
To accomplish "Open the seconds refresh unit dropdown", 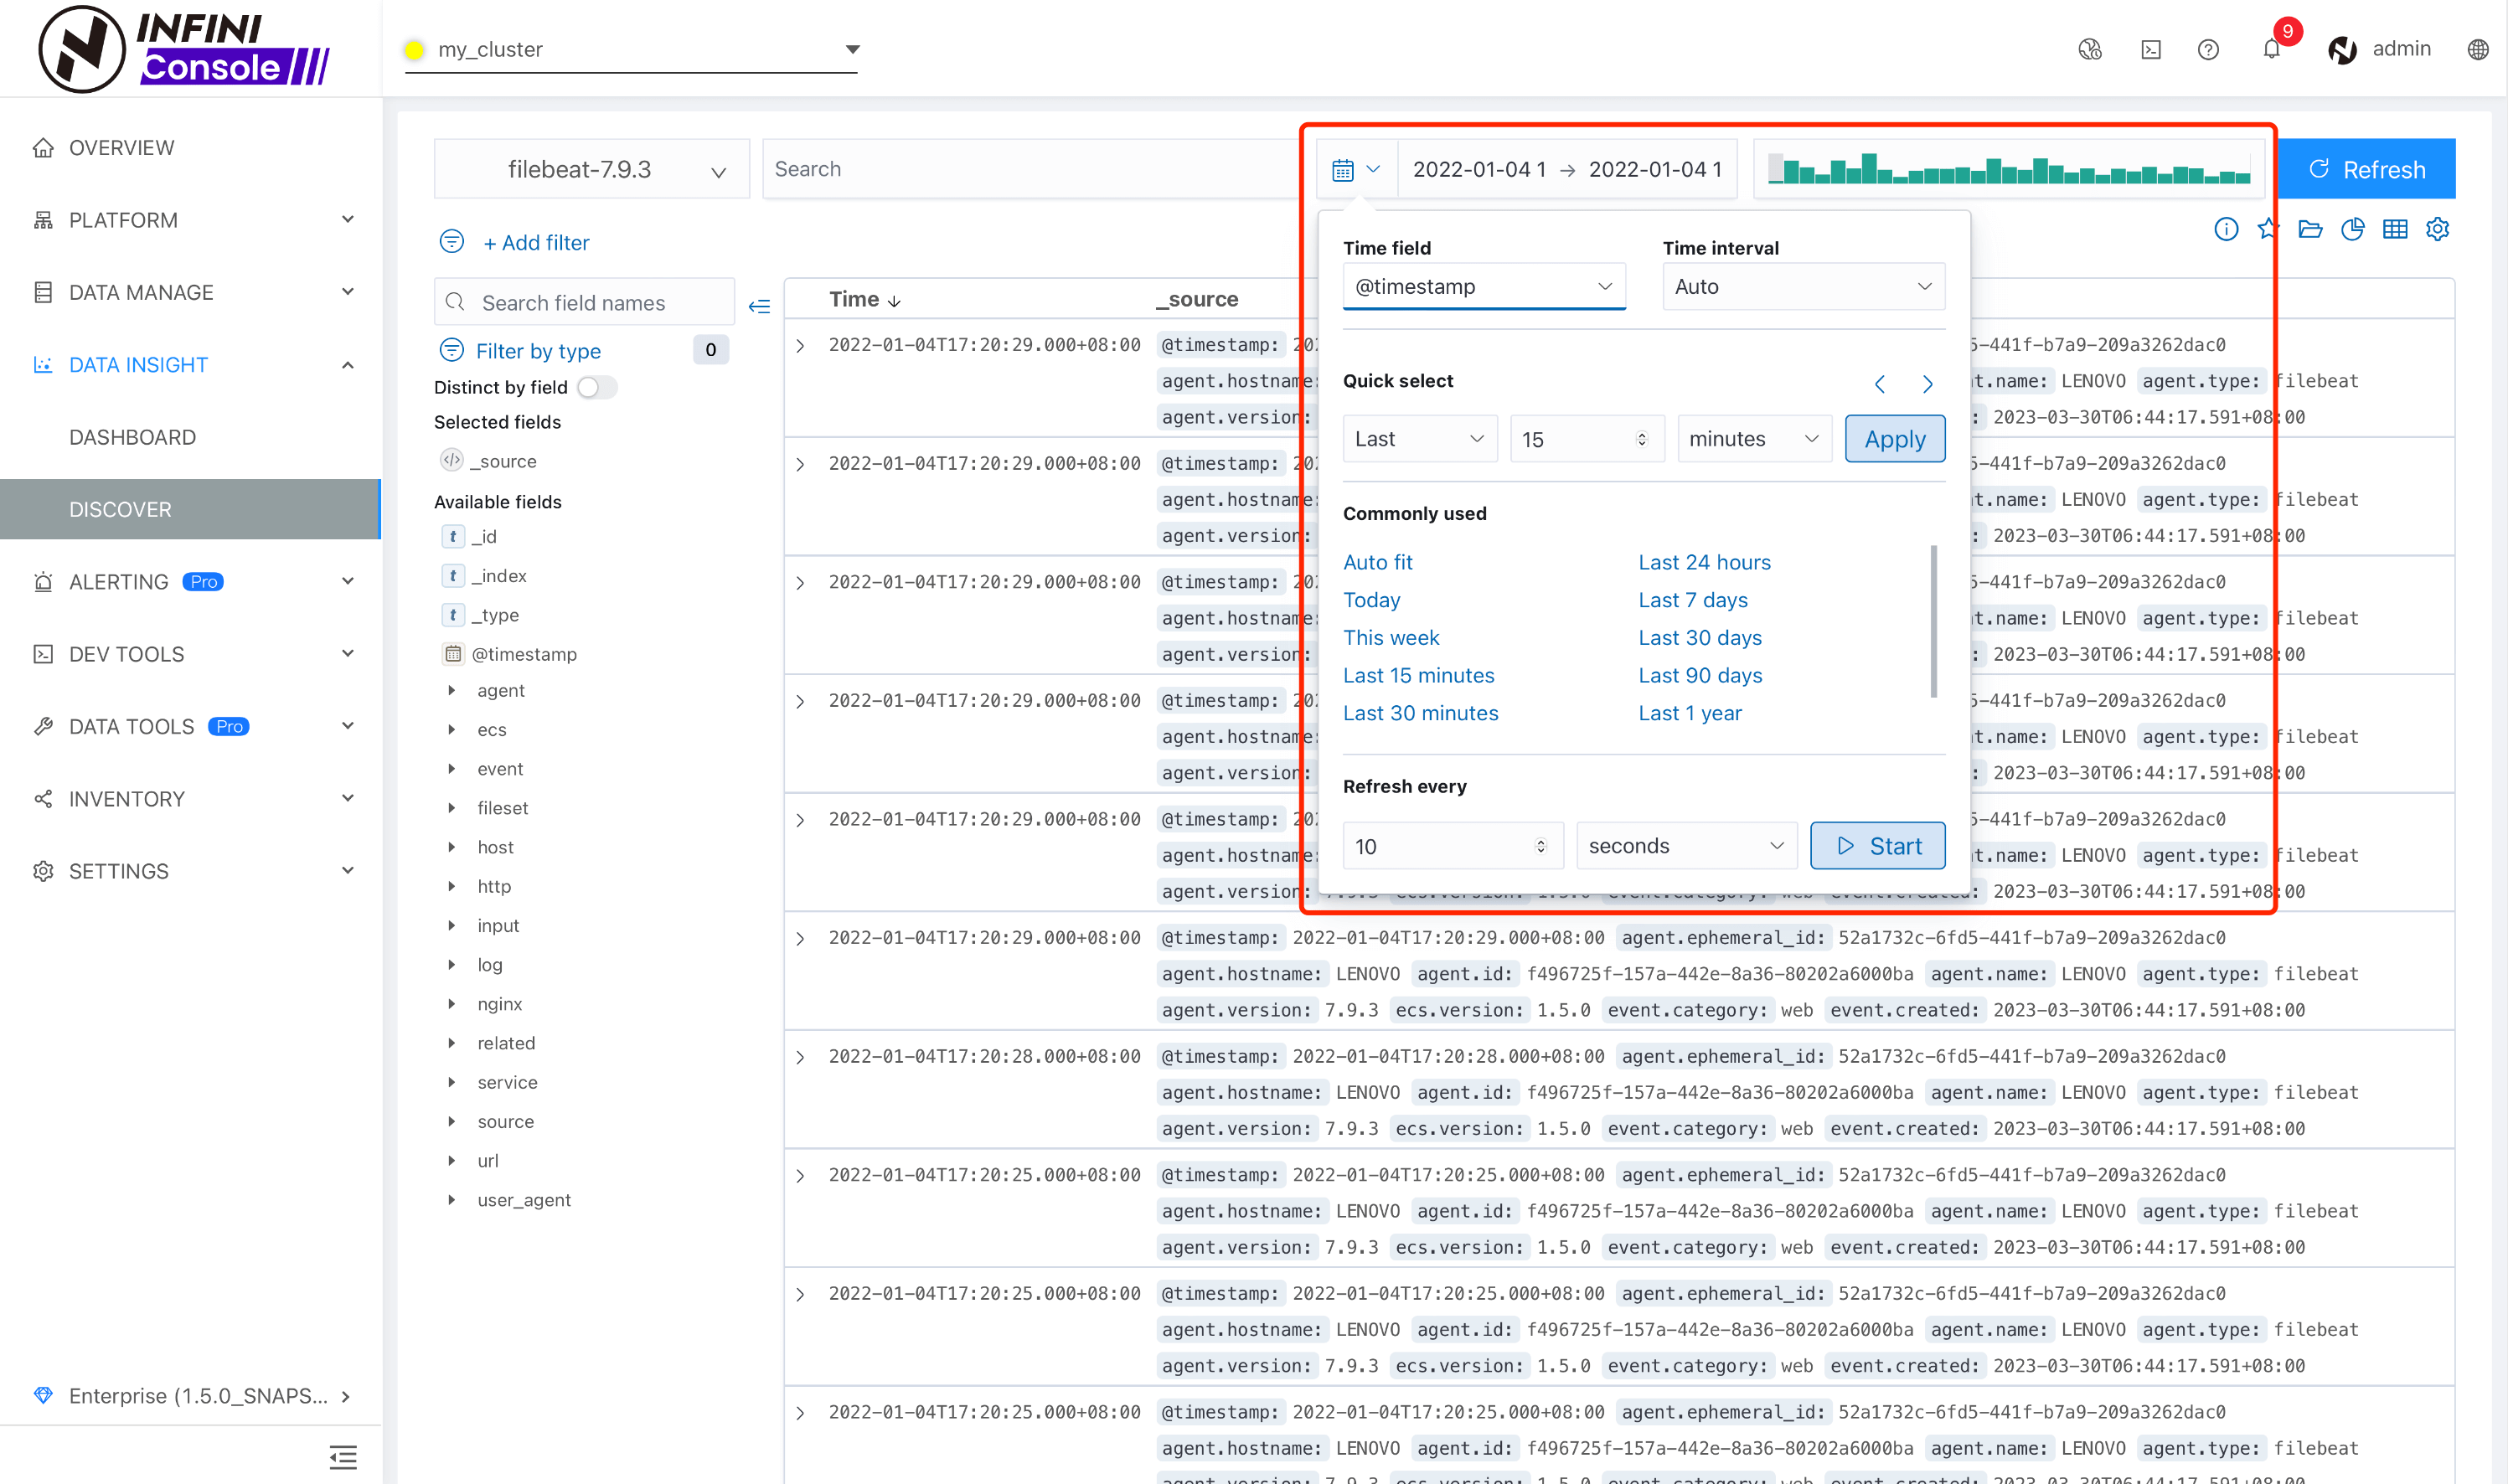I will [x=1686, y=846].
